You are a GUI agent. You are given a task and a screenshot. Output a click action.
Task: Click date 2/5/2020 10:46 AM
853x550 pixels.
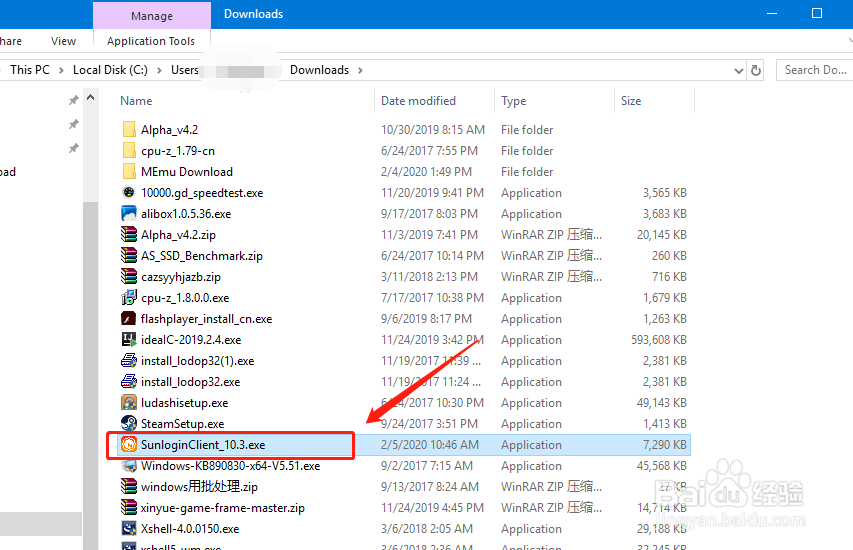(430, 445)
